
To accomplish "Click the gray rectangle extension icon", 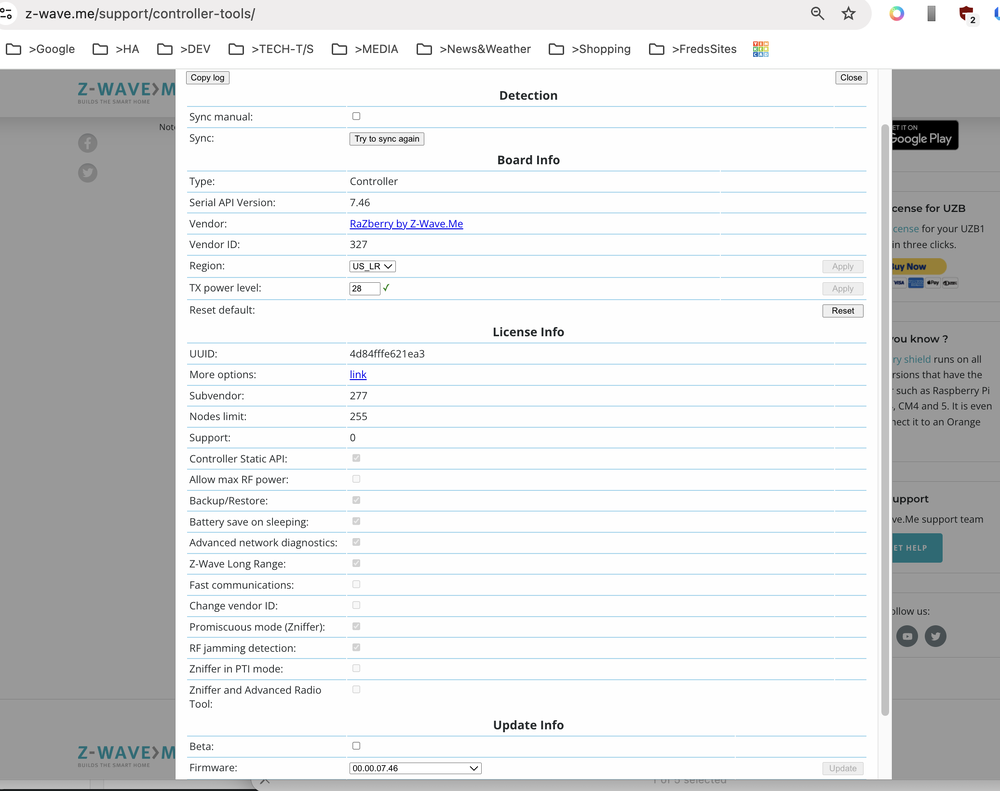I will tap(931, 13).
